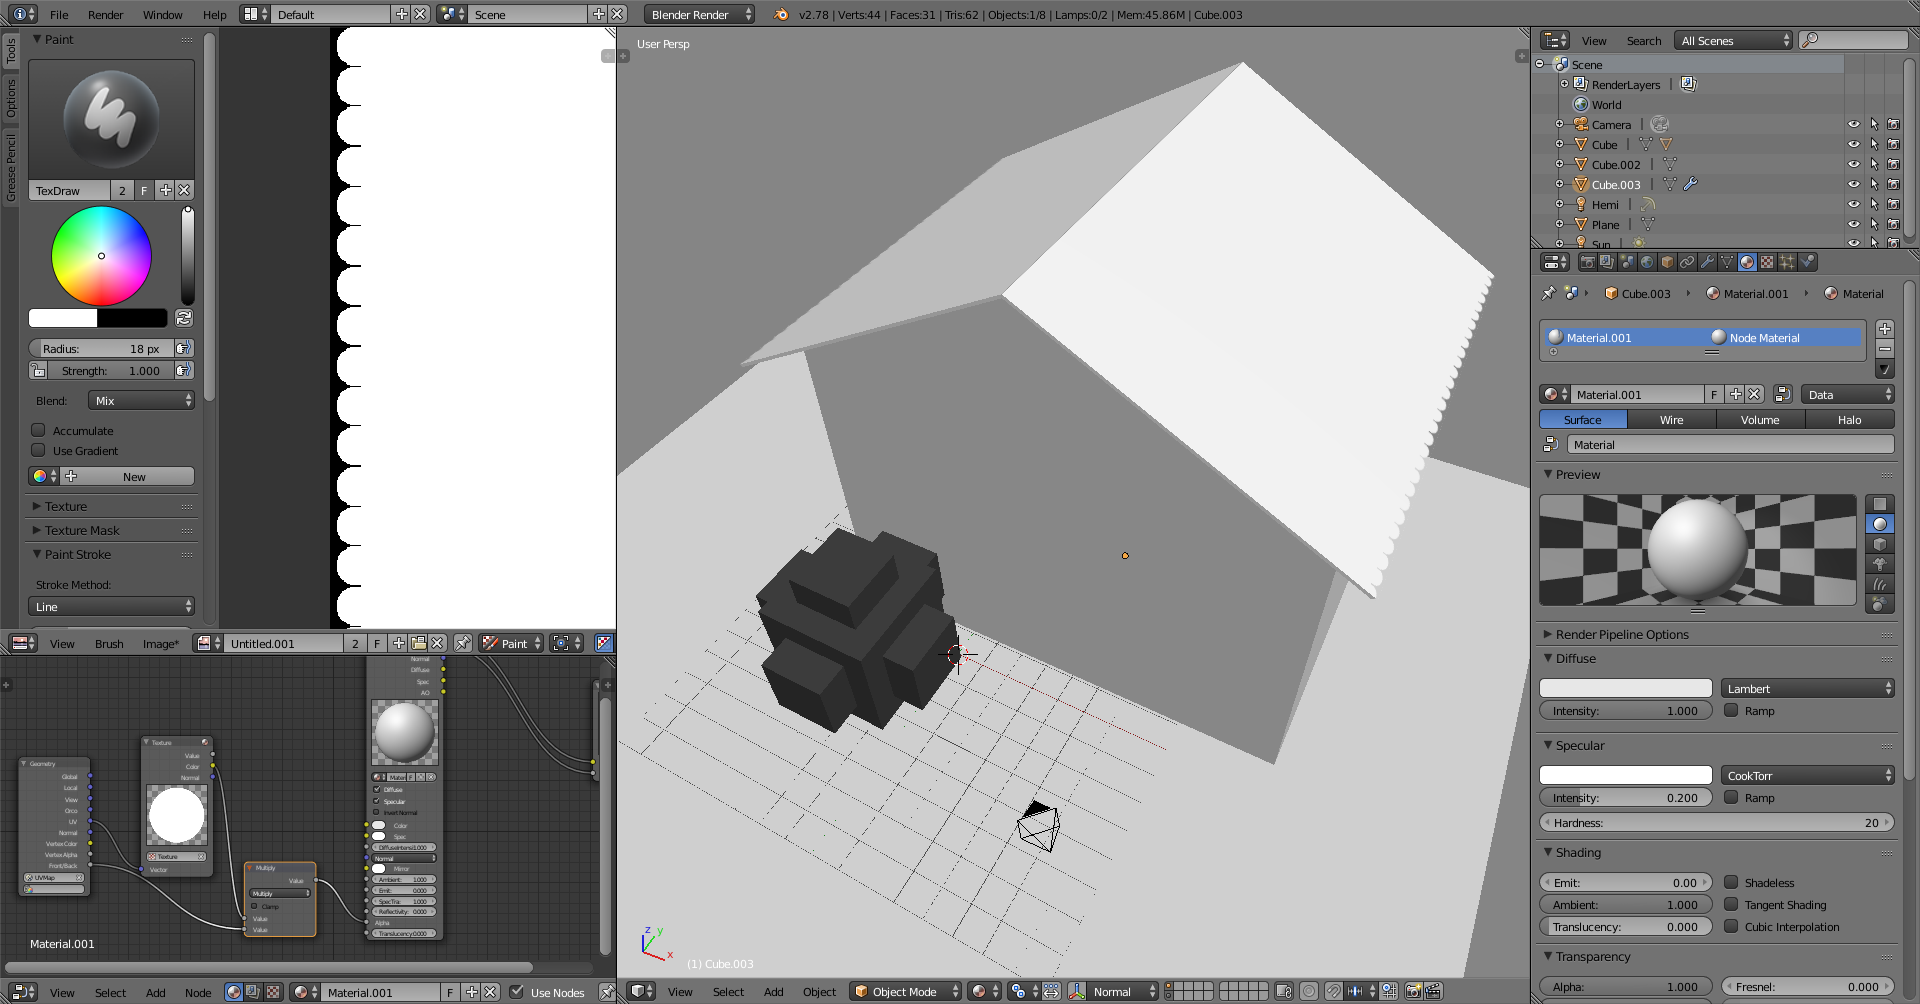
Task: Switch to the Wire material type tab
Action: coord(1671,419)
